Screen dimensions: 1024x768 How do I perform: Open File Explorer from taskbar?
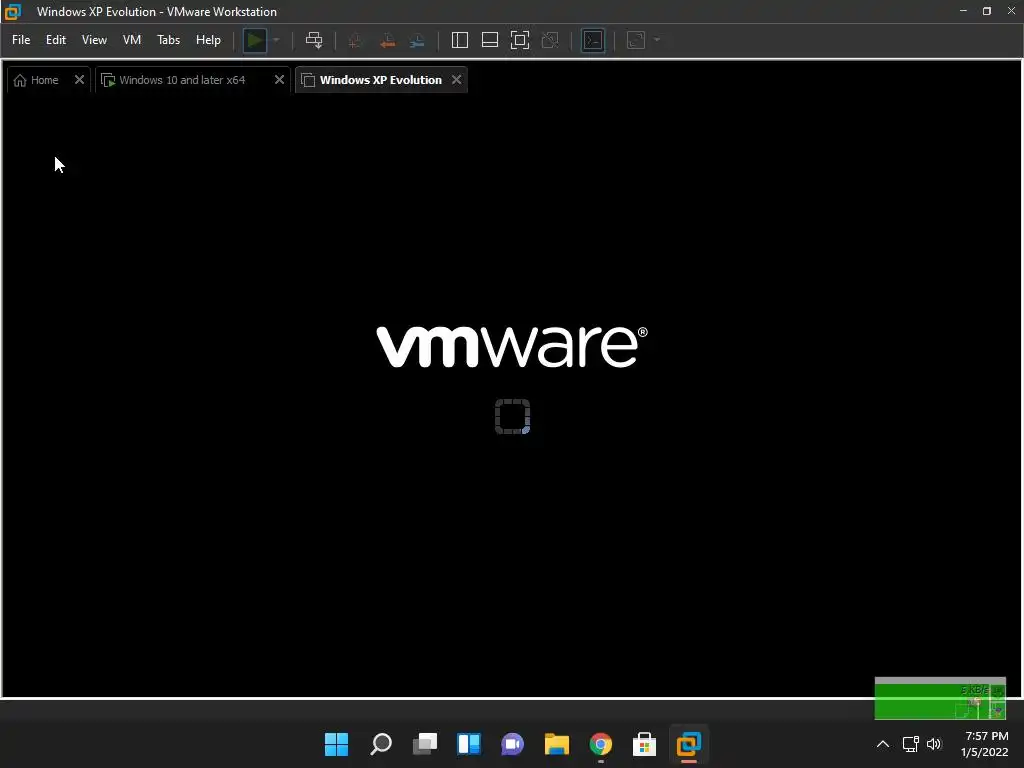point(556,744)
